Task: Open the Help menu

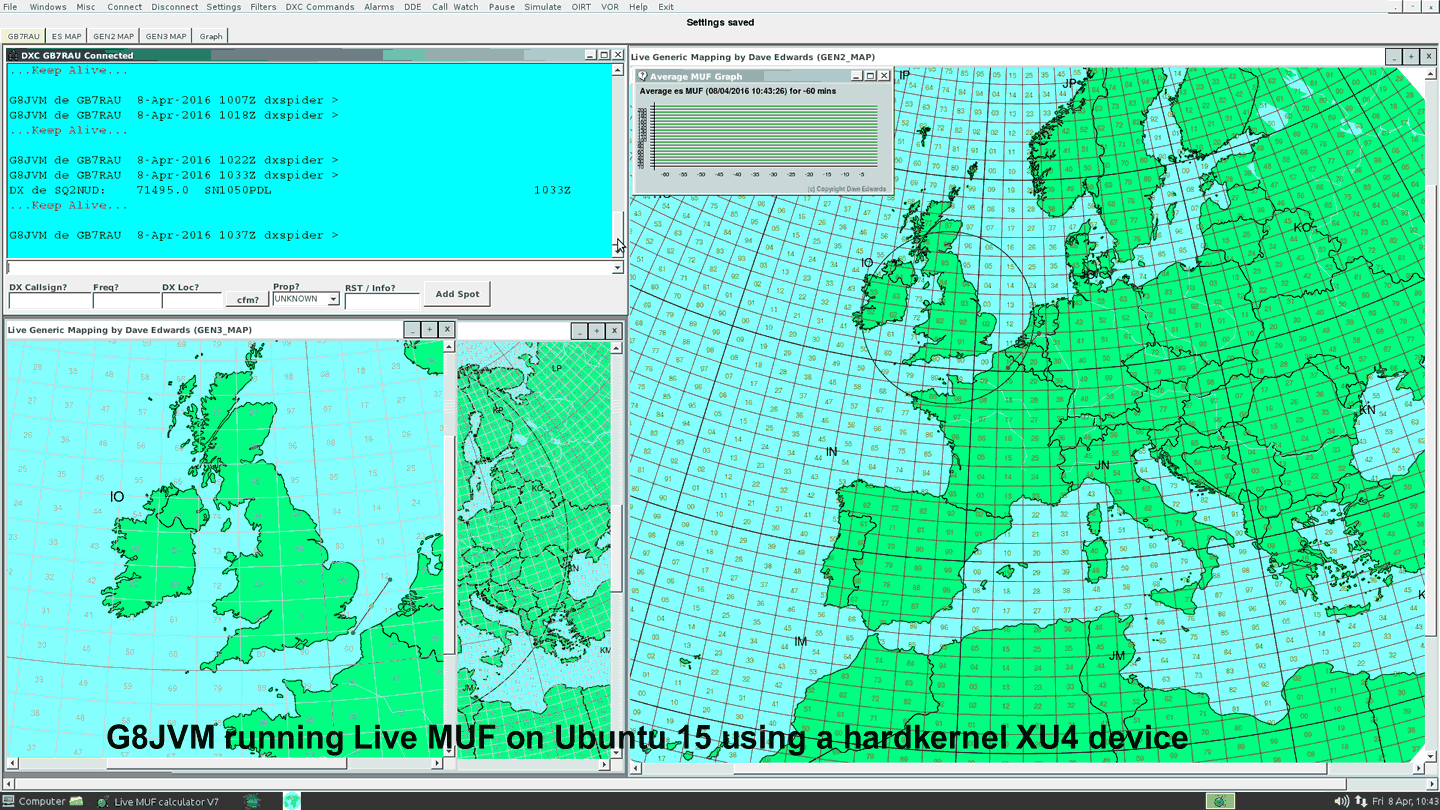Action: coord(638,7)
